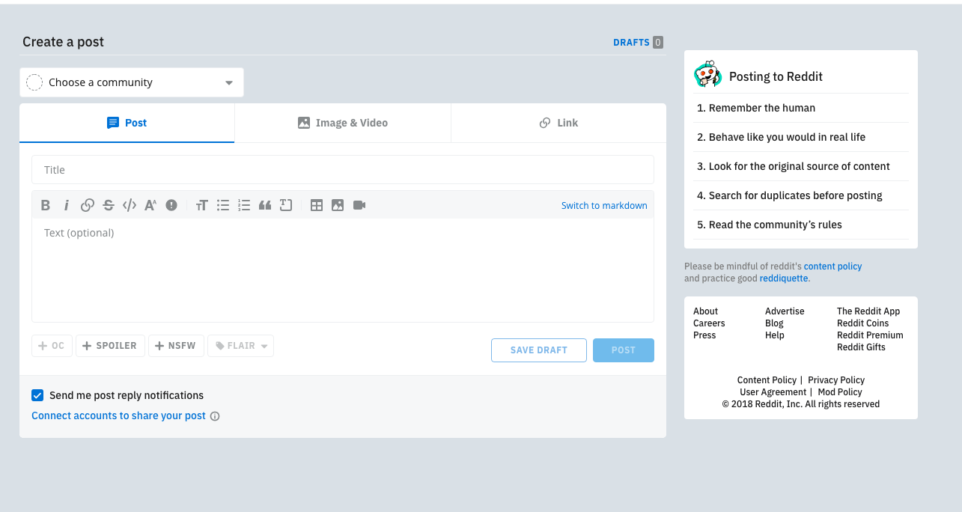Open the Reddit Premium link

[870, 335]
